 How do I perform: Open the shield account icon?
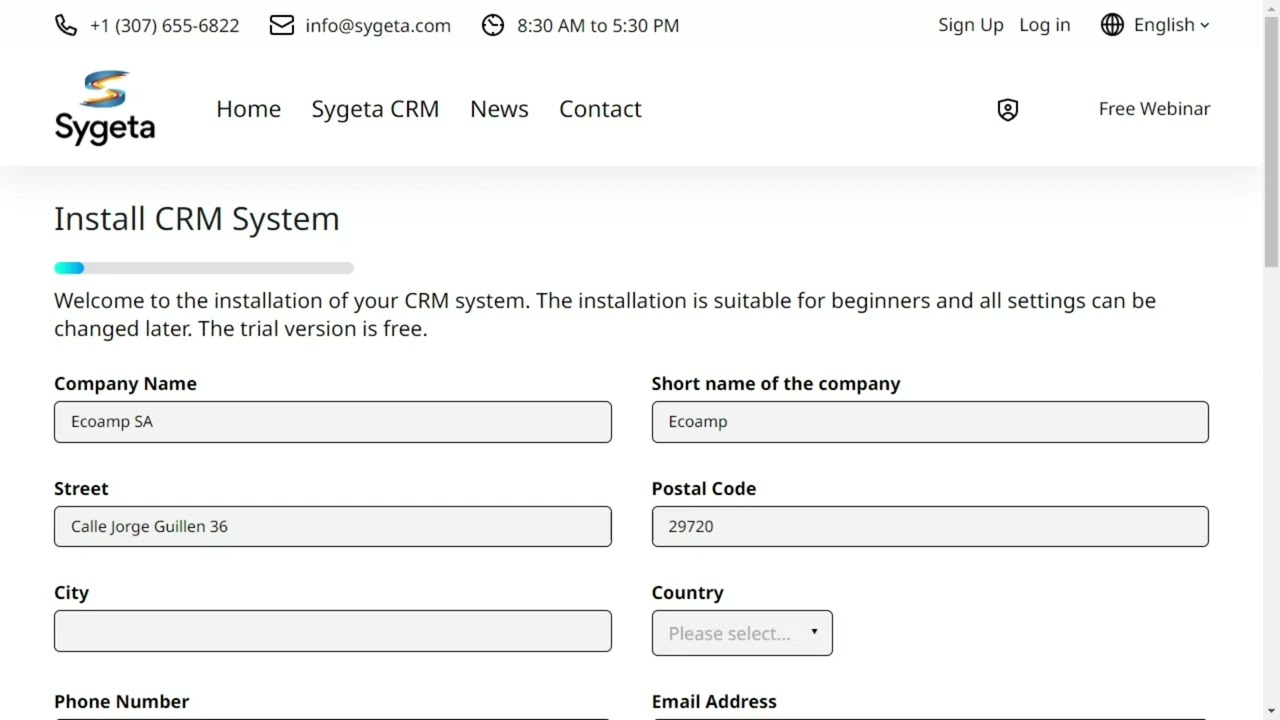1008,110
